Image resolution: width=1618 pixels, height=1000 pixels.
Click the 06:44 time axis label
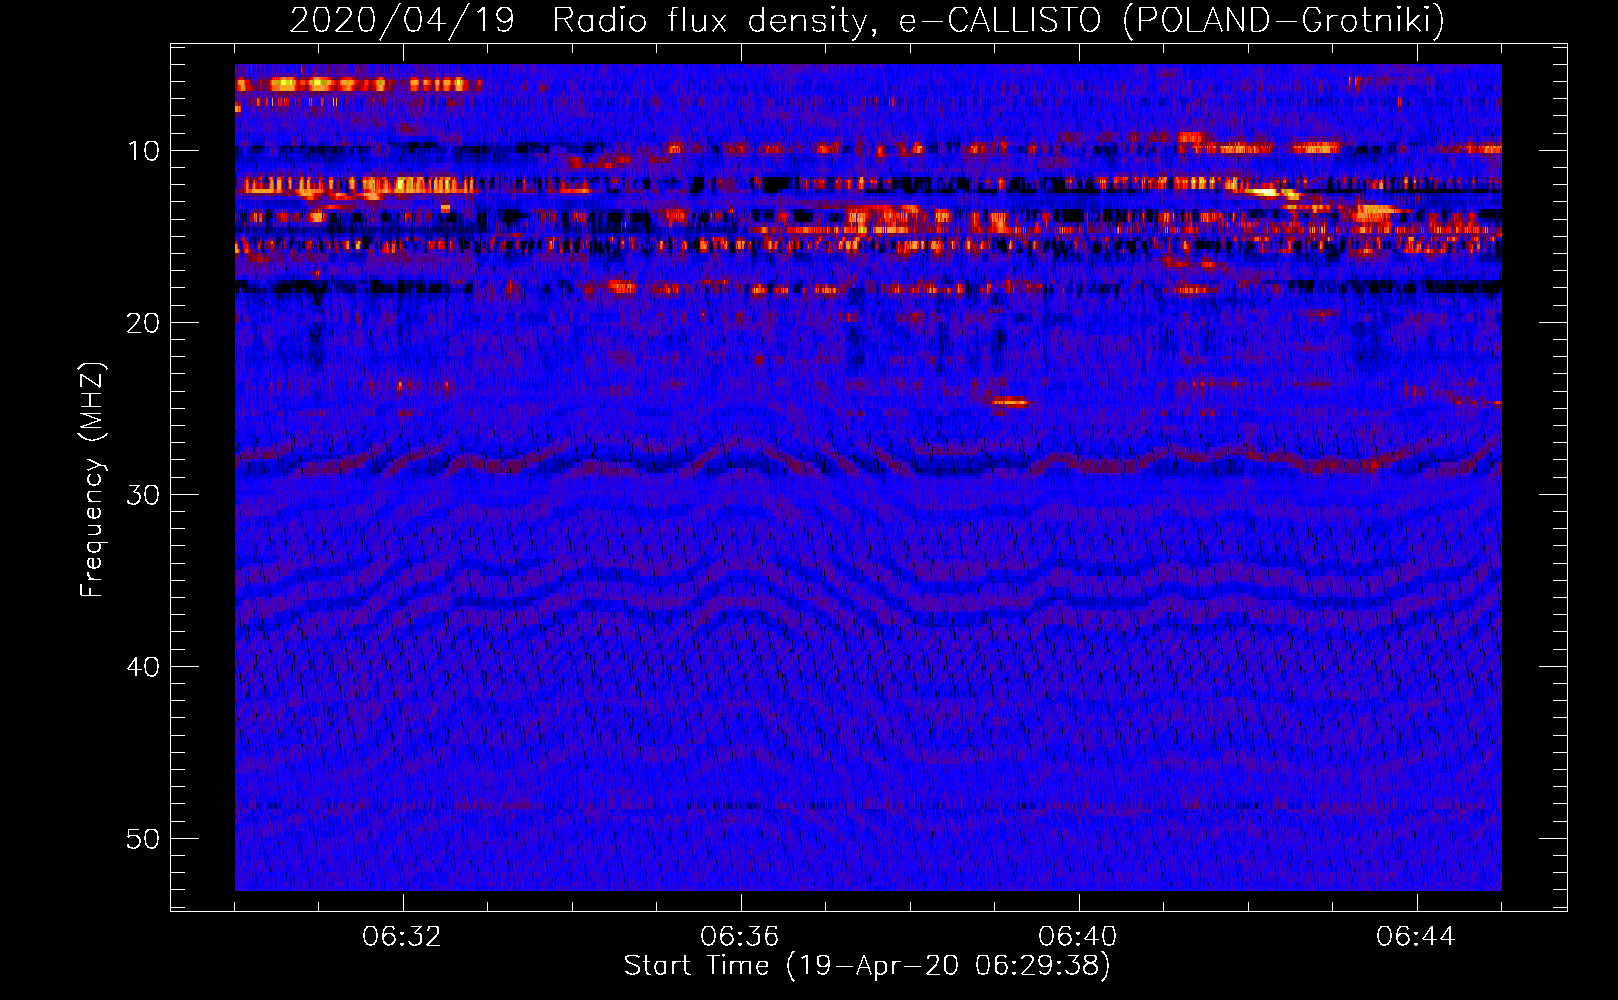[1416, 936]
